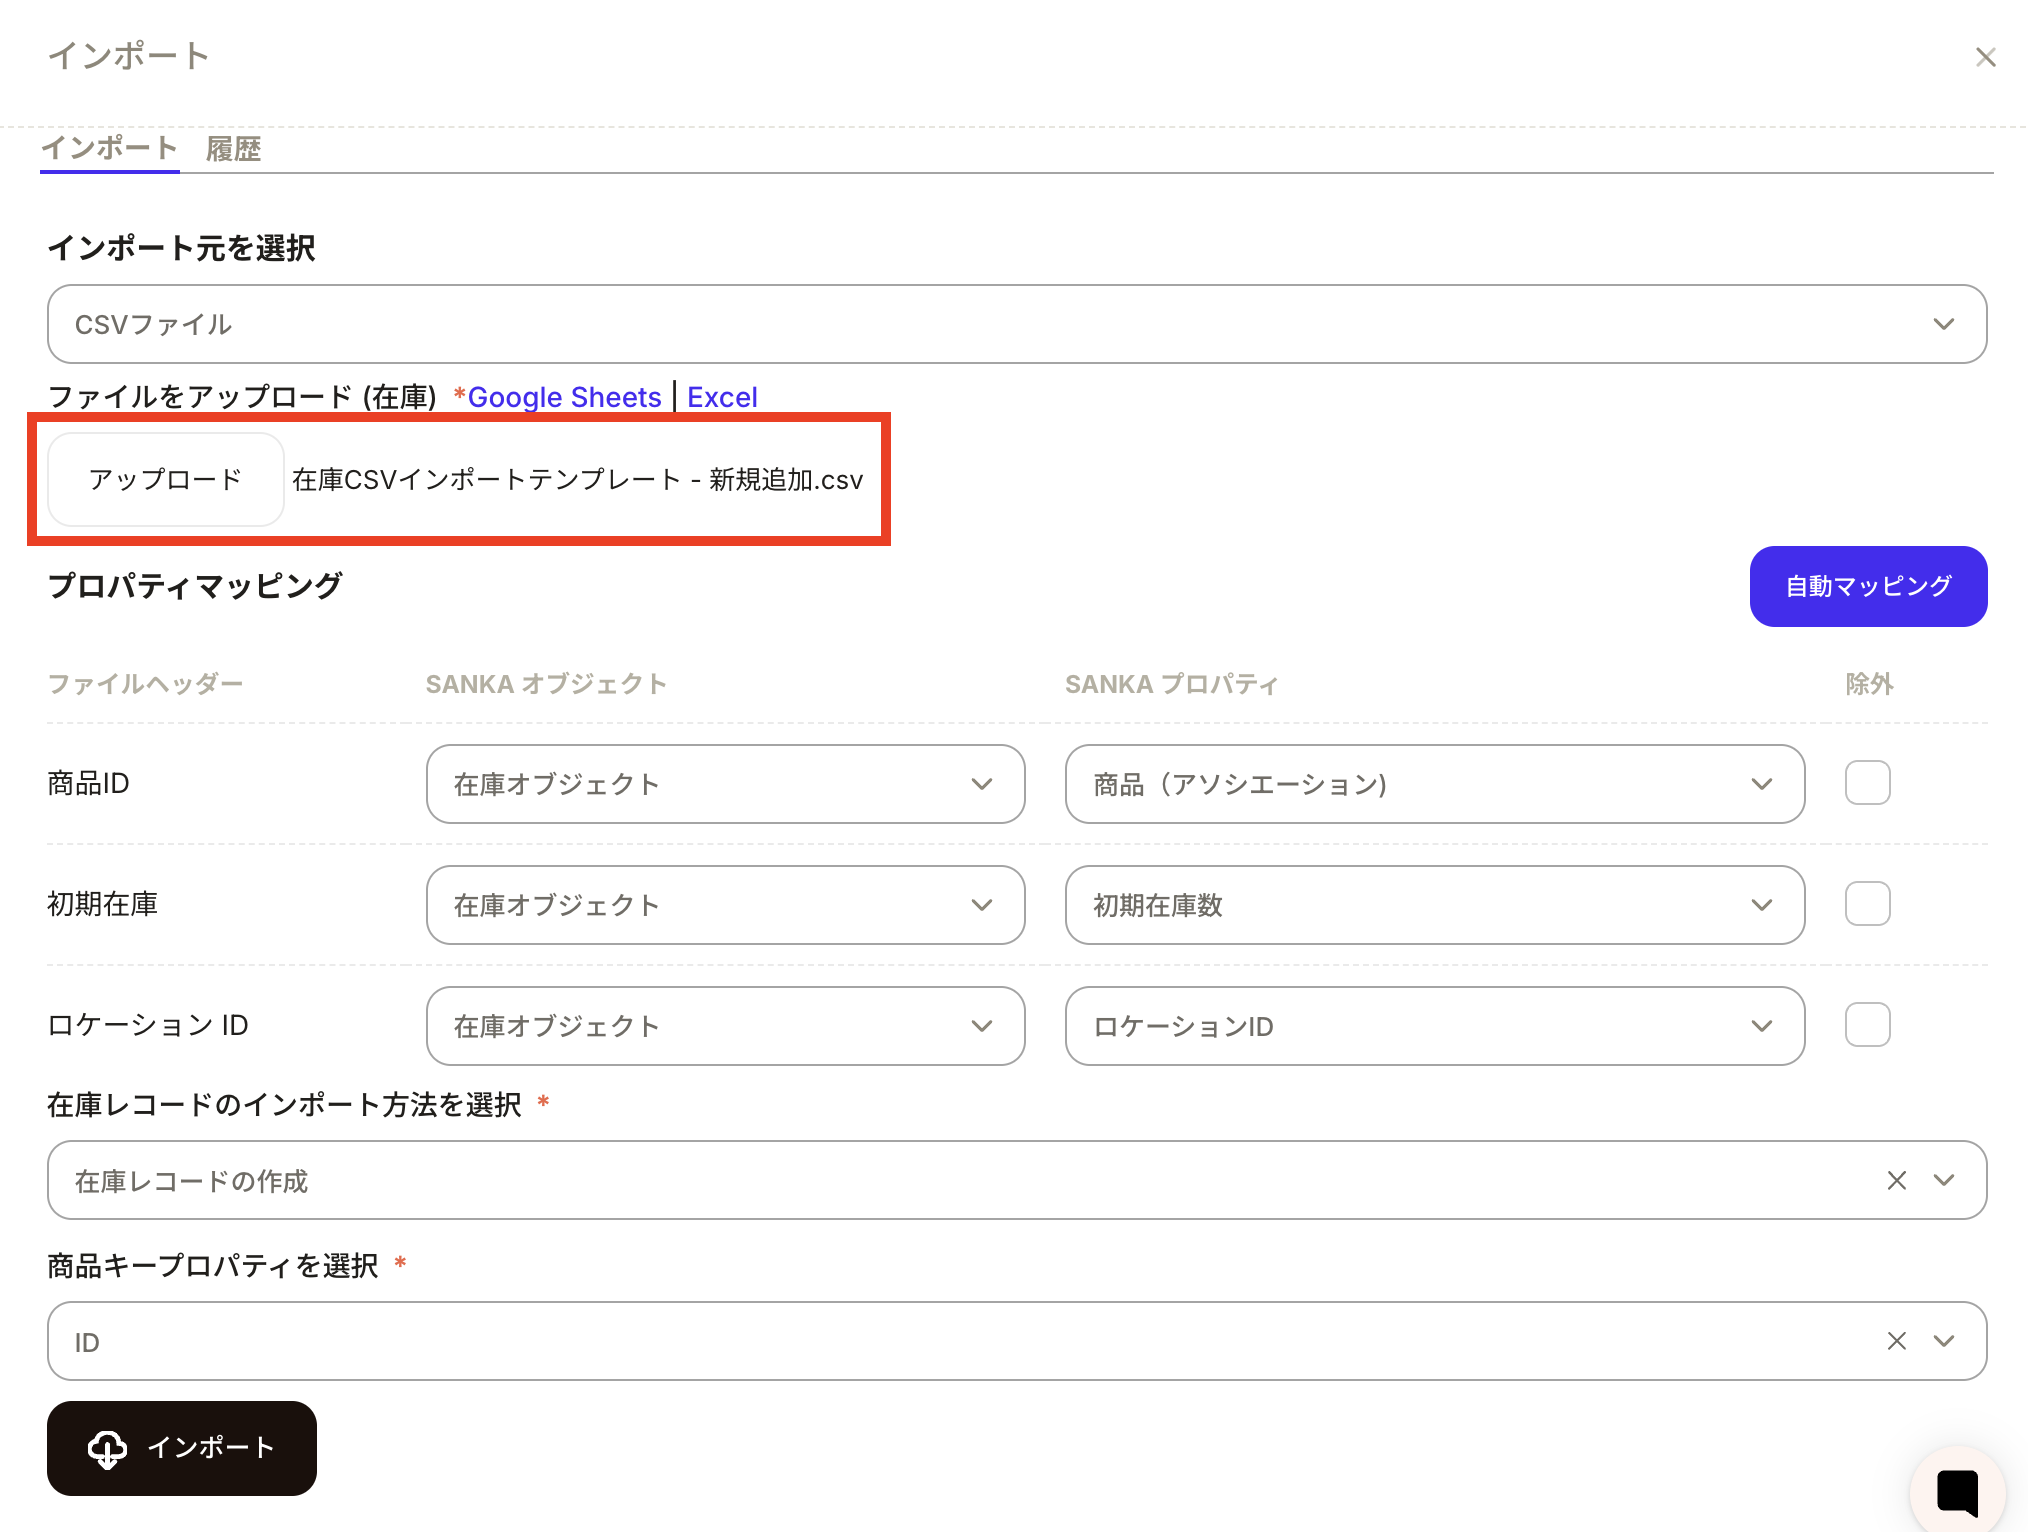The height and width of the screenshot is (1532, 2028).
Task: Click the 自動マッピング button
Action: tap(1867, 586)
